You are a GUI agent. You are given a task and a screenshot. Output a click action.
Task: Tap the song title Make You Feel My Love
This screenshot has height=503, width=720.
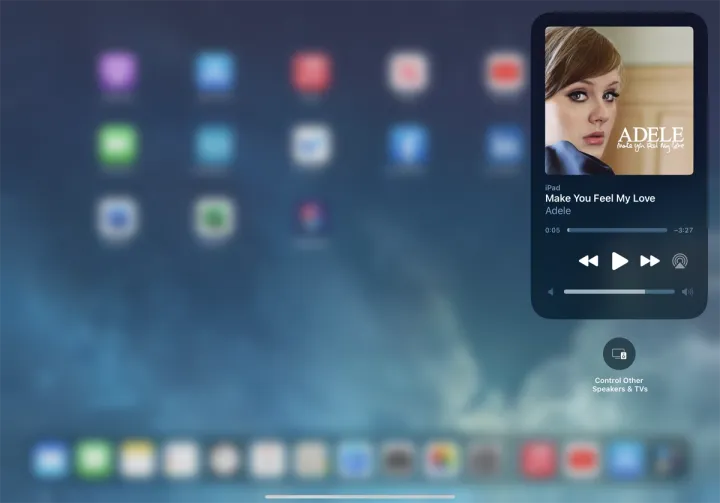[600, 198]
